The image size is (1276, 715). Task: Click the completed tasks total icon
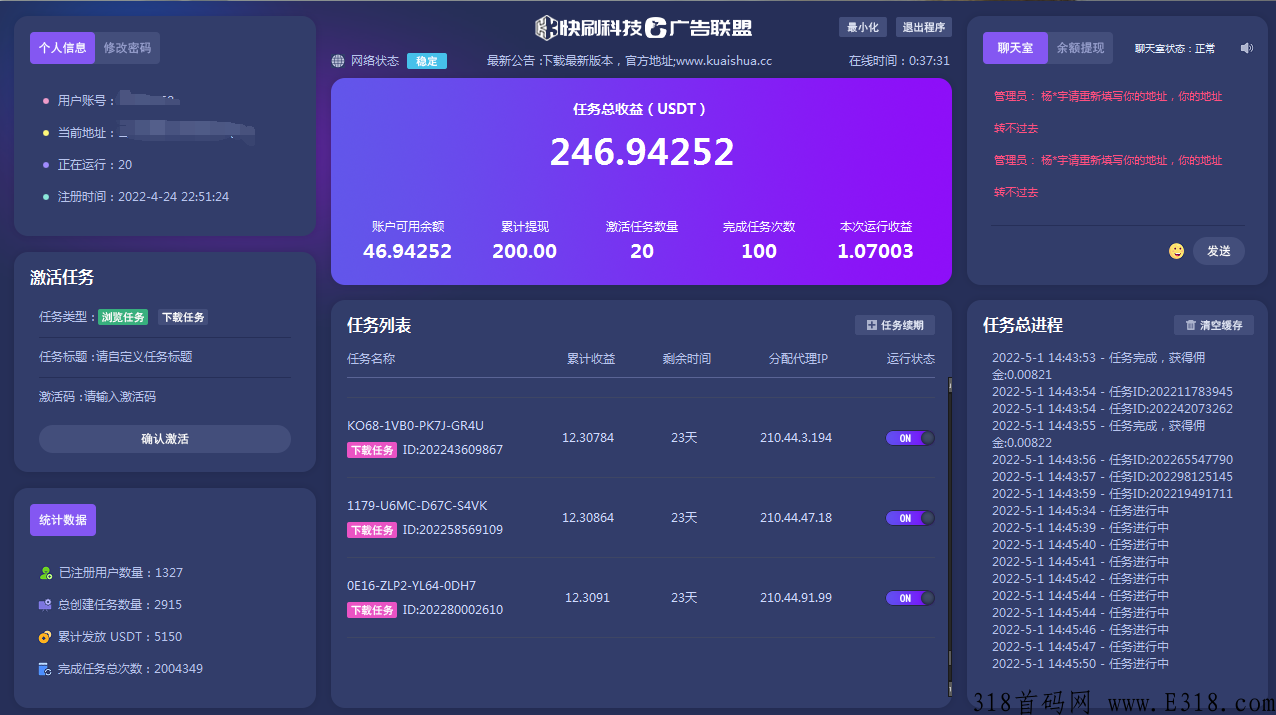pos(45,669)
